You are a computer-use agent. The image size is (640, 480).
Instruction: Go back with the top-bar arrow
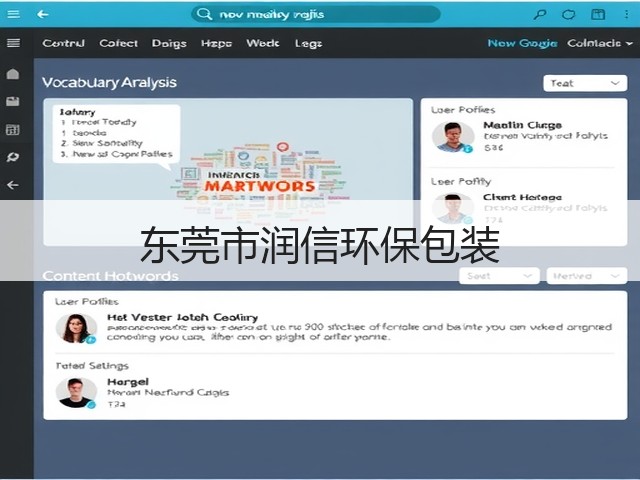pyautogui.click(x=43, y=15)
